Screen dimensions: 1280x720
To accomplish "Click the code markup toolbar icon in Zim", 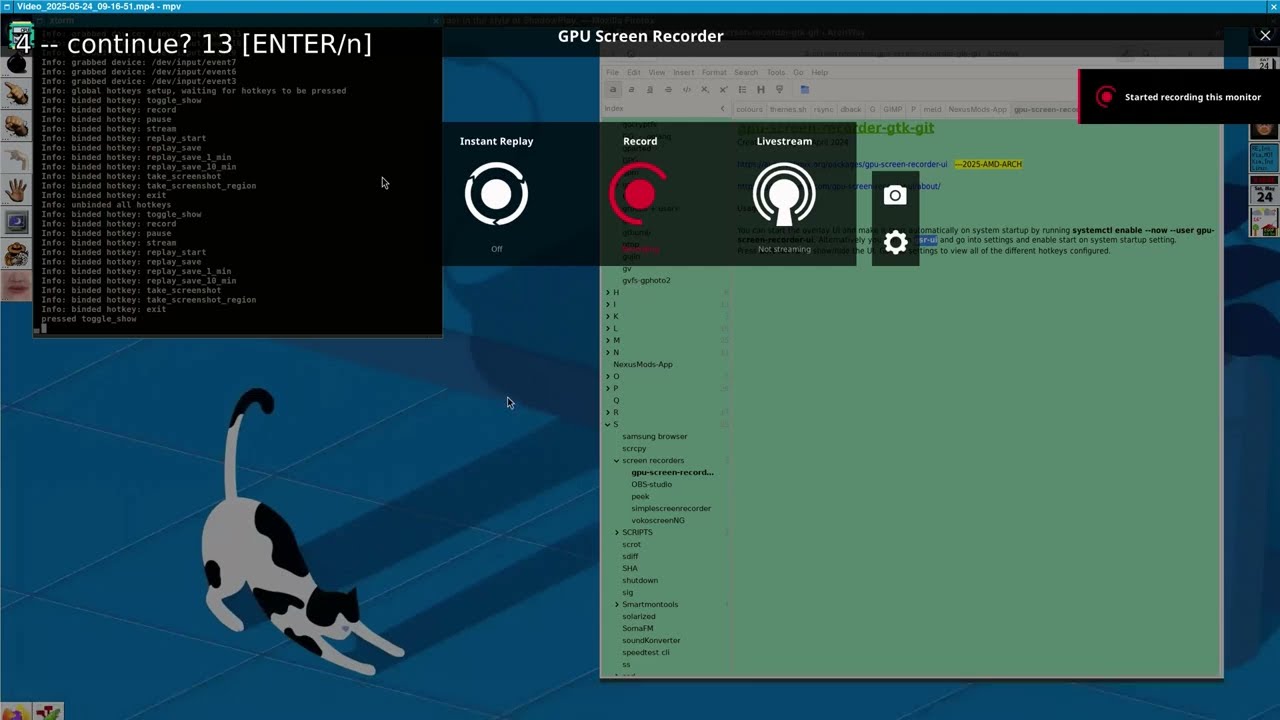I will click(x=687, y=89).
